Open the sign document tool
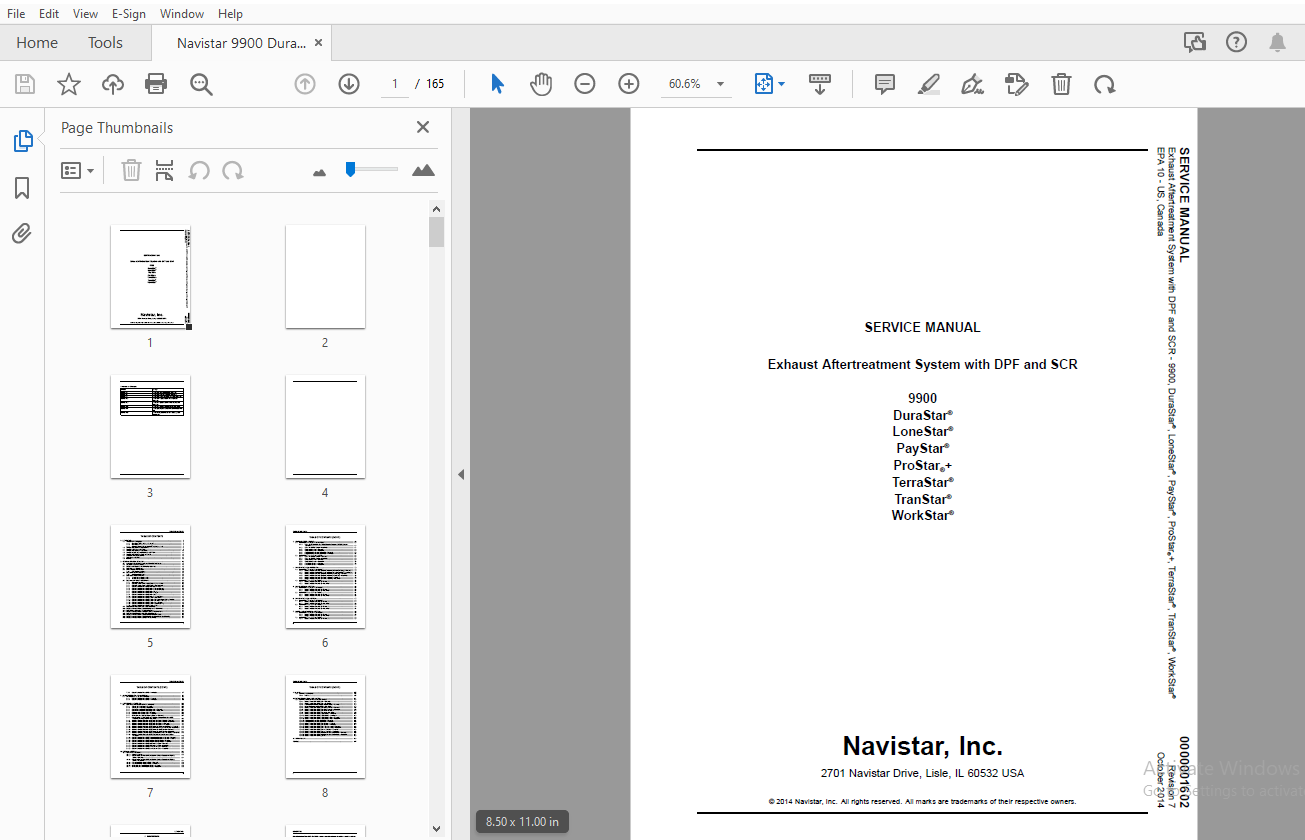The image size is (1305, 840). [973, 84]
